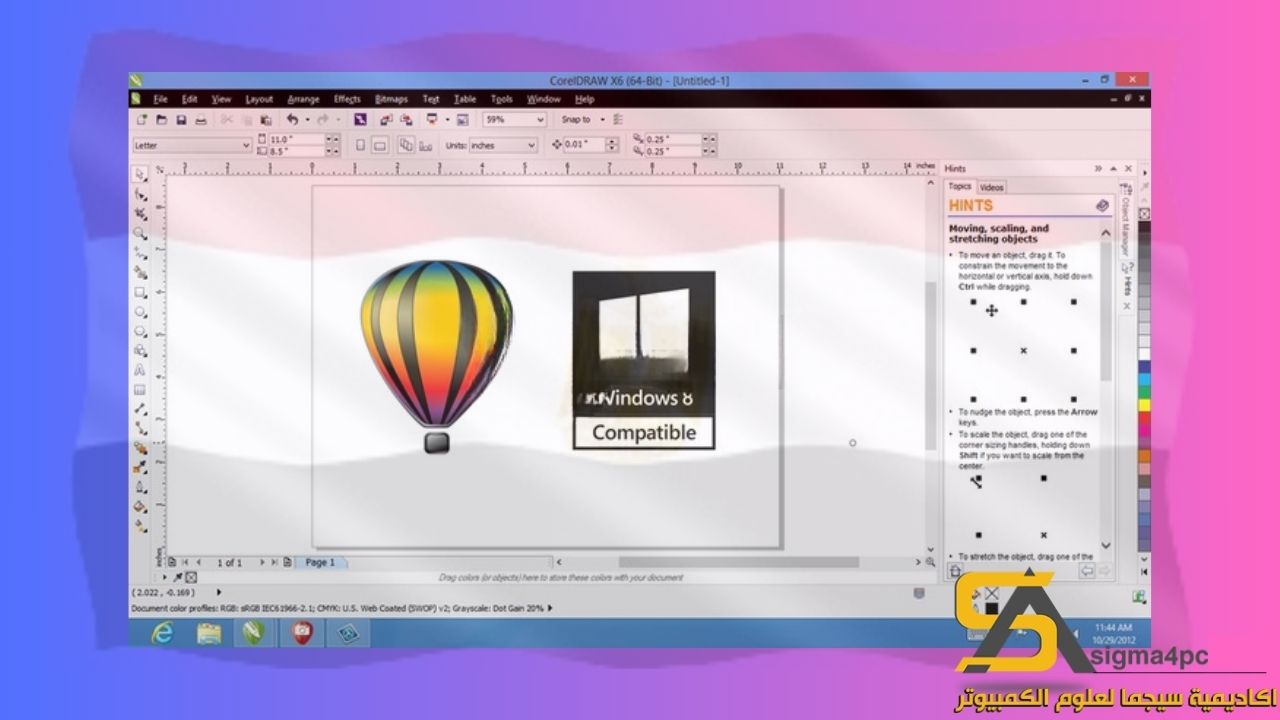This screenshot has height=720, width=1280.
Task: Toggle the All pages layout button
Action: pos(406,145)
